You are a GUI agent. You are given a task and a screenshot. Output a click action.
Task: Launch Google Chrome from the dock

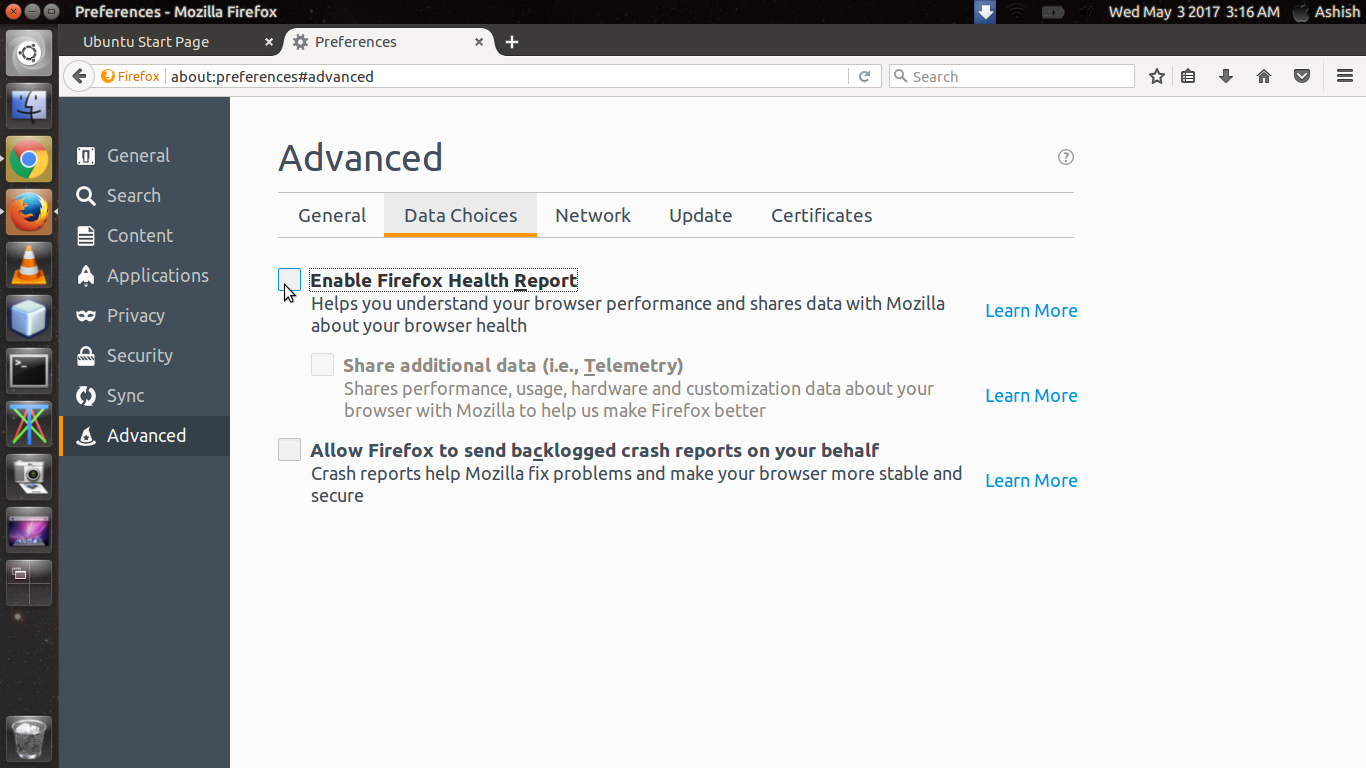tap(29, 159)
